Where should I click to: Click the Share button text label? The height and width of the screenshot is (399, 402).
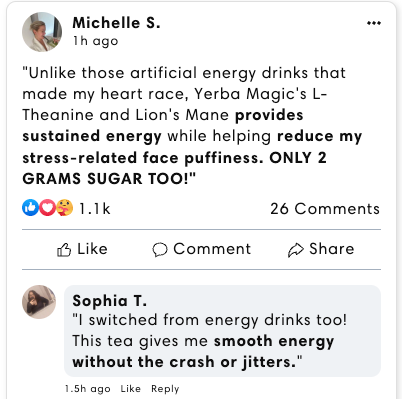tap(332, 249)
